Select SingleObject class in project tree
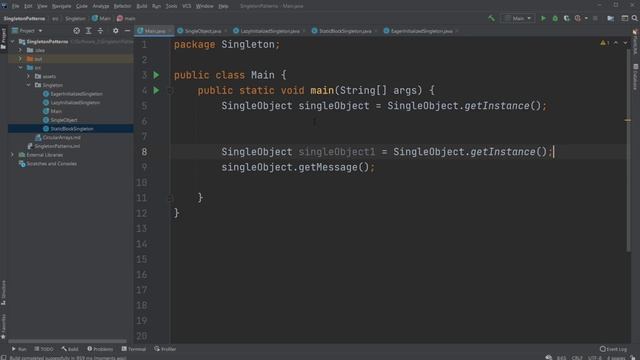This screenshot has height=360, width=640. click(60, 120)
